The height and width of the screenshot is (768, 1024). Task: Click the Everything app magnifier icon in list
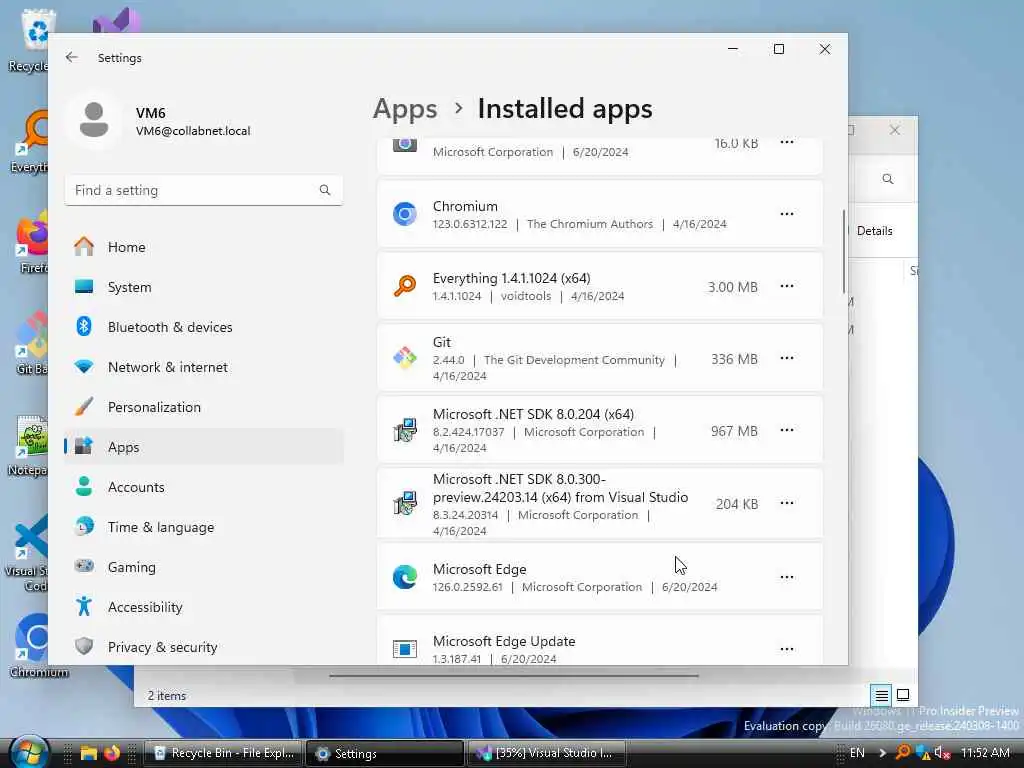(x=405, y=286)
